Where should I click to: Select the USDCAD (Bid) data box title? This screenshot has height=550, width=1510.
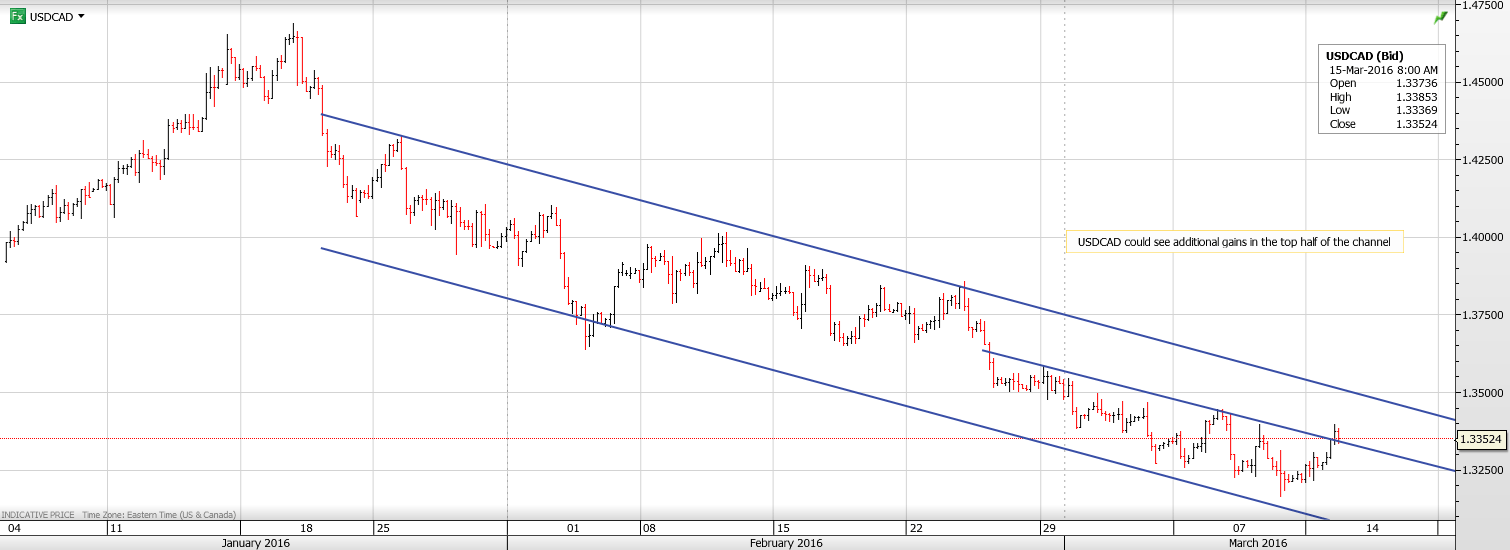pyautogui.click(x=1366, y=56)
